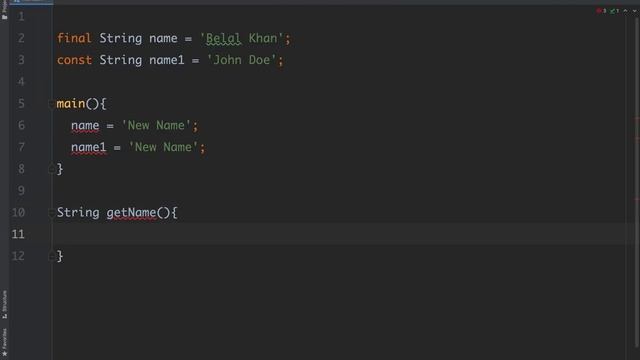Click the 'John Doe' string literal
Image resolution: width=640 pixels, height=360 pixels.
[242, 60]
